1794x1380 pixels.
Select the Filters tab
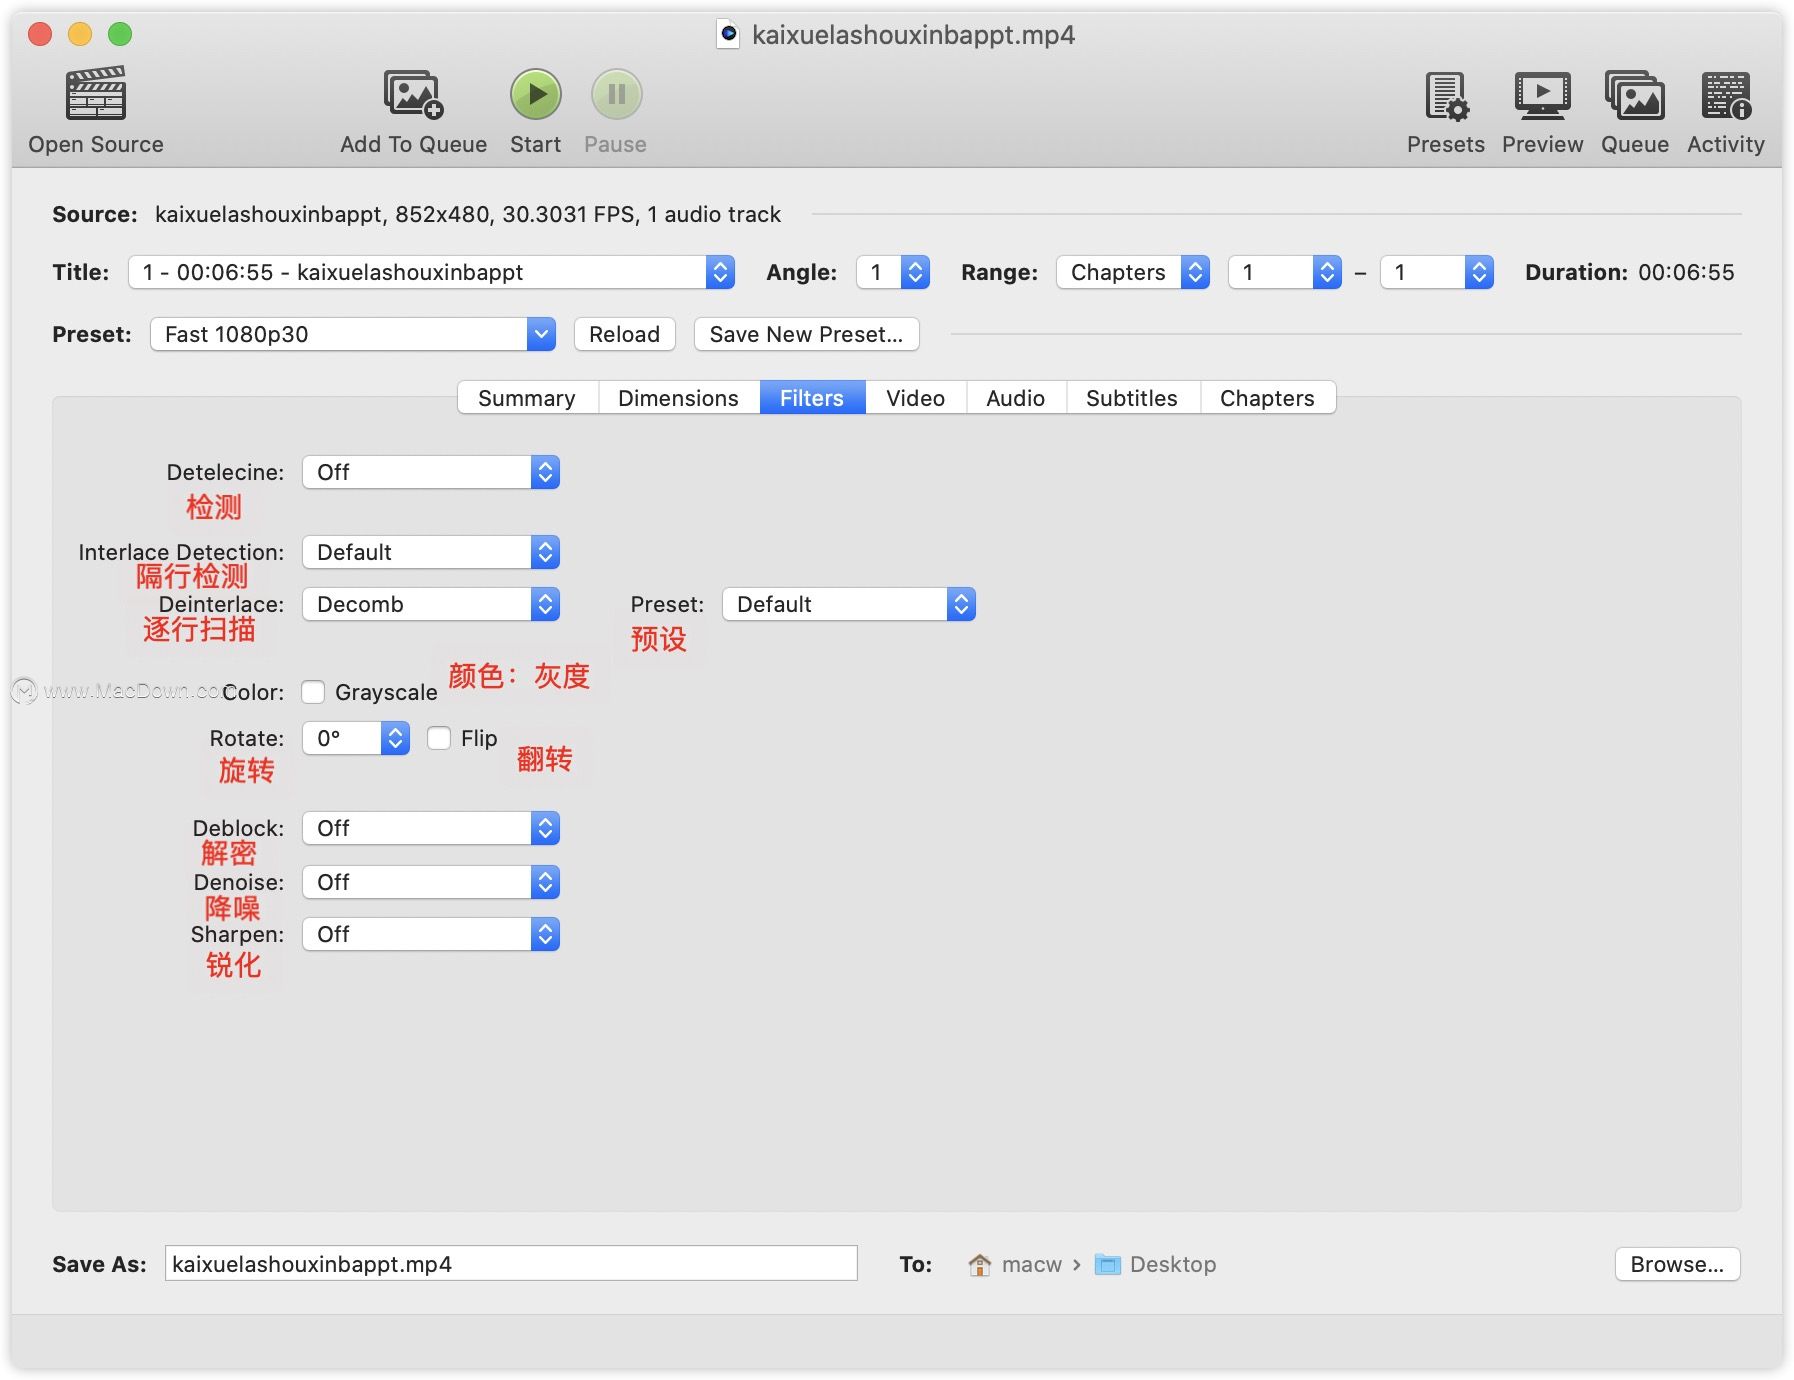coord(812,398)
